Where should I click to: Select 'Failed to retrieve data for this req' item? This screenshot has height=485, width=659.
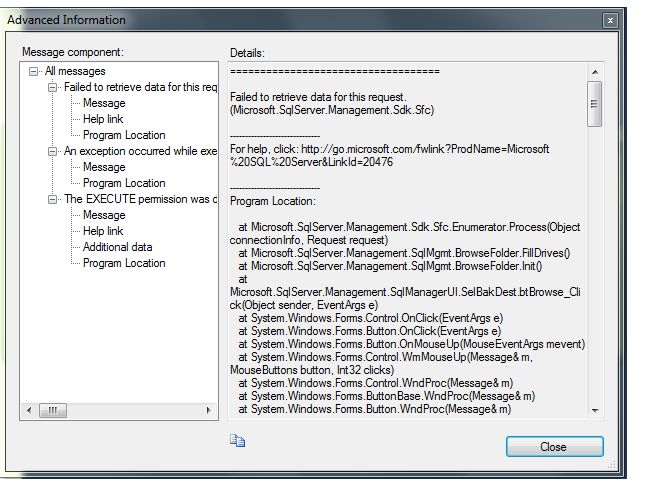point(140,87)
